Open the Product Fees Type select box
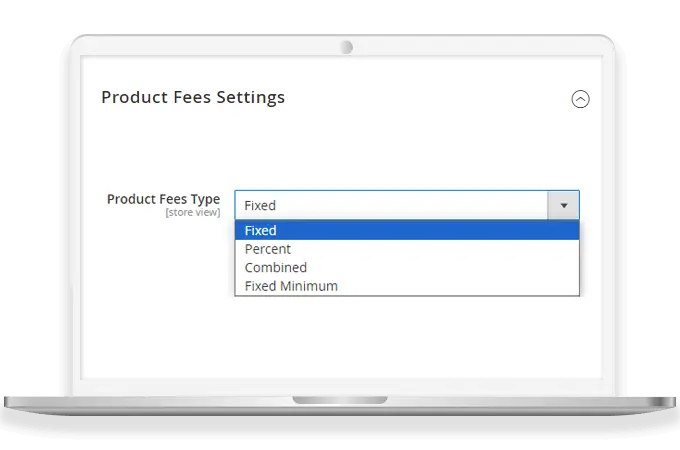The width and height of the screenshot is (680, 450). coord(392,205)
